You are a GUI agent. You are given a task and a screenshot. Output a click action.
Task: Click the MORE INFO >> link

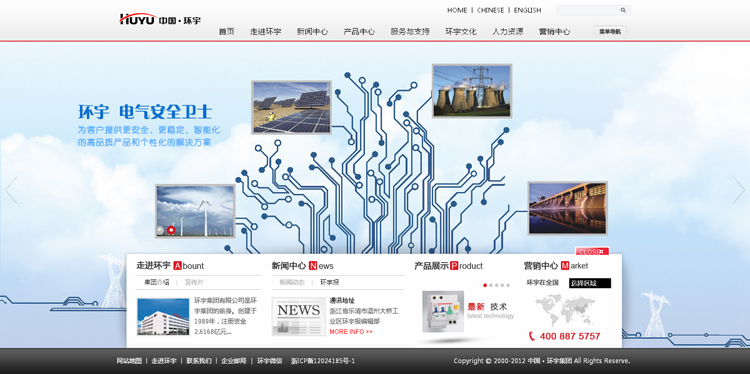pyautogui.click(x=351, y=331)
